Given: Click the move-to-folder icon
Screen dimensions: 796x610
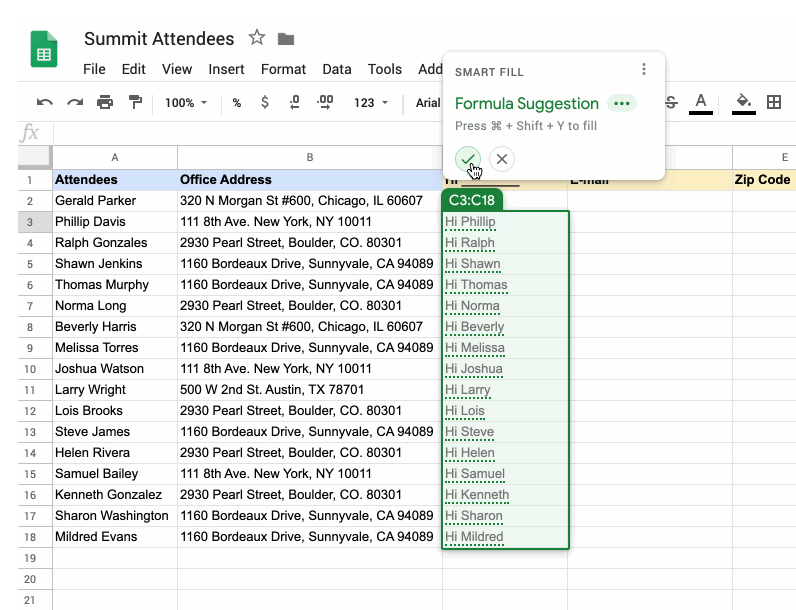Looking at the screenshot, I should tap(286, 39).
